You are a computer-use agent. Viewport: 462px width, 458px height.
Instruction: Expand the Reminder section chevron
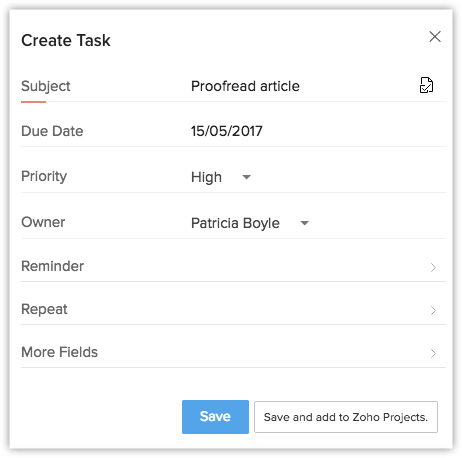point(433,267)
